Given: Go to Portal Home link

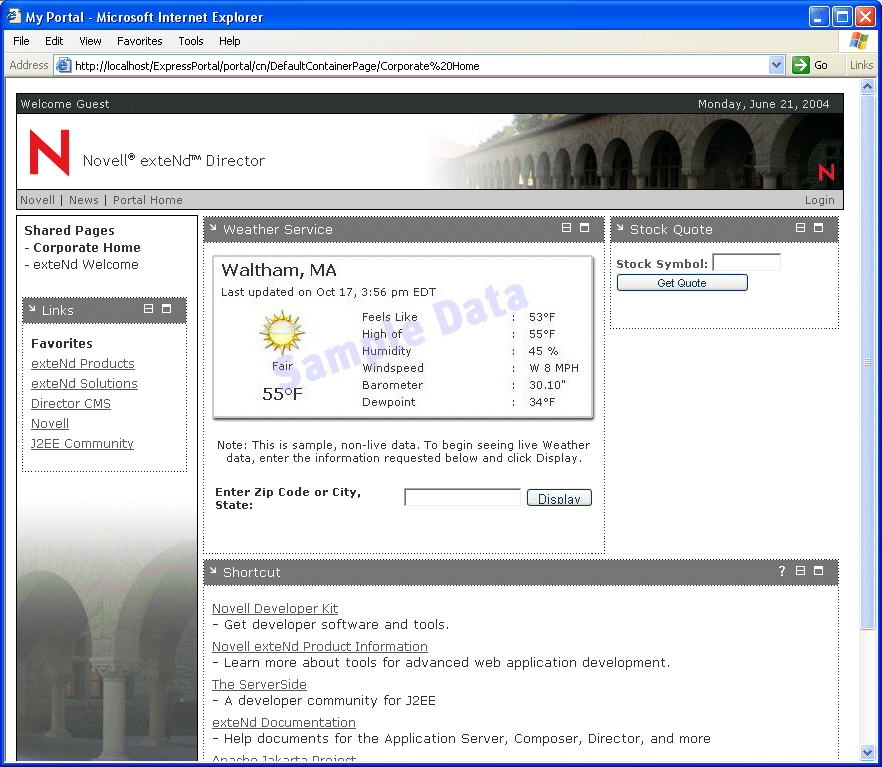Looking at the screenshot, I should [x=148, y=200].
